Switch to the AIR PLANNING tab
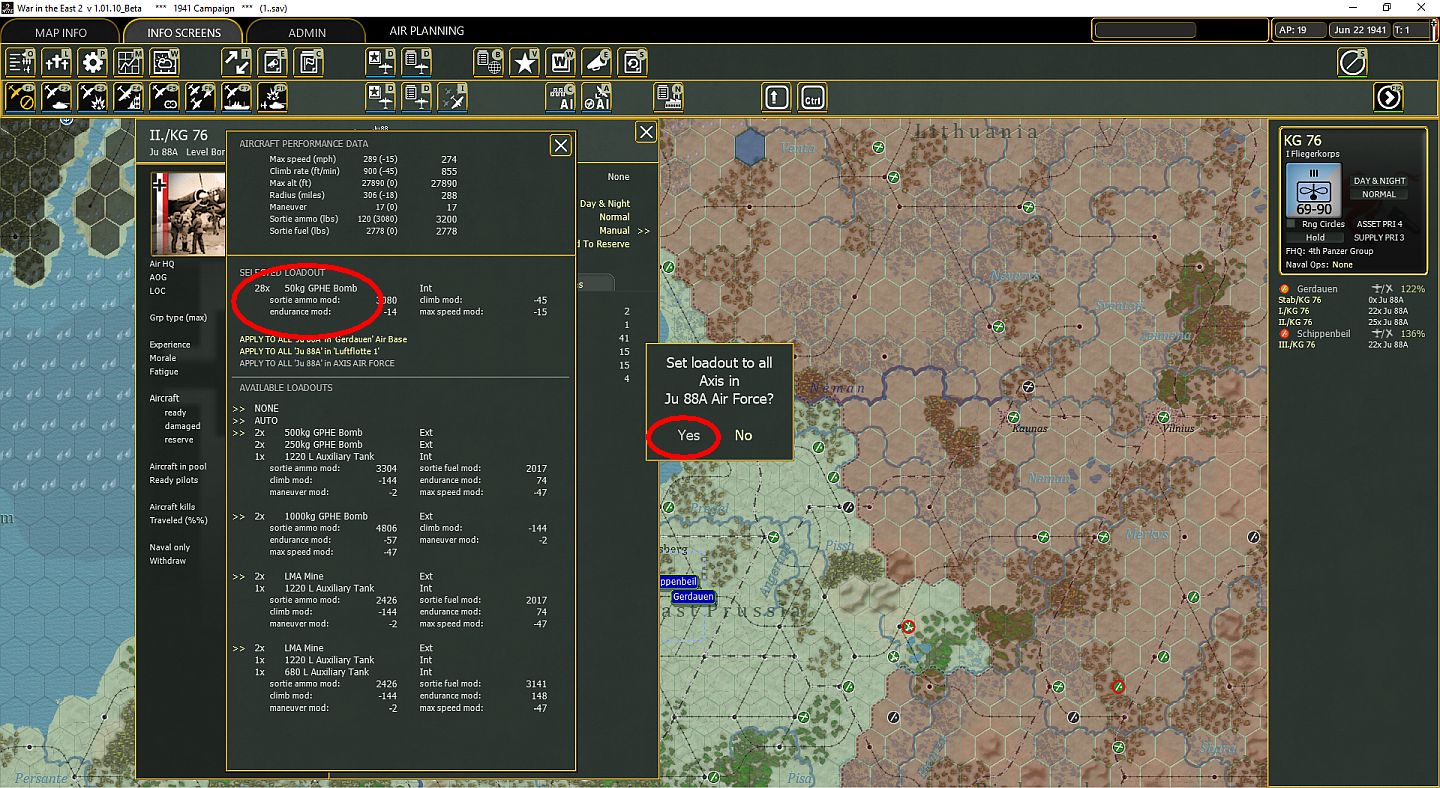1440x788 pixels. pyautogui.click(x=427, y=31)
